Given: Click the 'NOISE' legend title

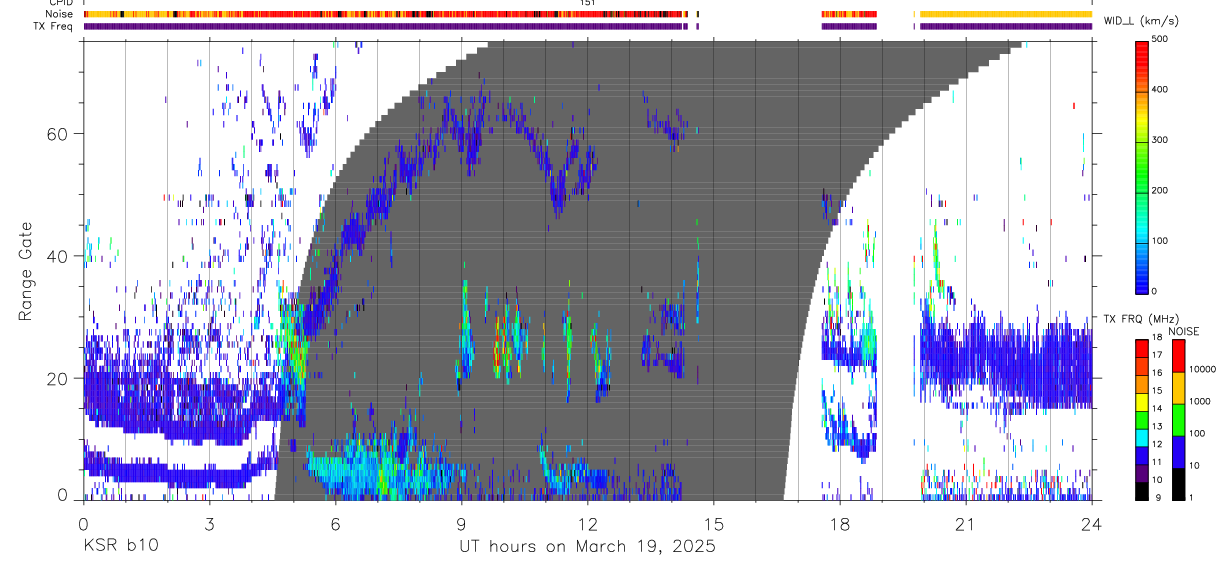Looking at the screenshot, I should [x=1185, y=331].
